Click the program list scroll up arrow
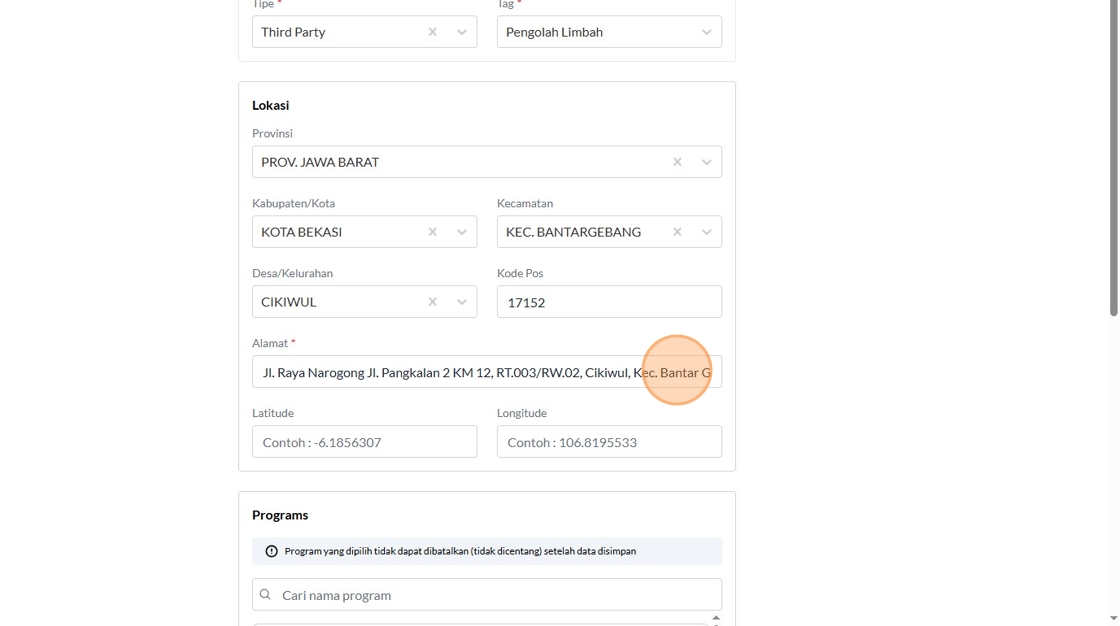The image size is (1120, 626). (716, 618)
